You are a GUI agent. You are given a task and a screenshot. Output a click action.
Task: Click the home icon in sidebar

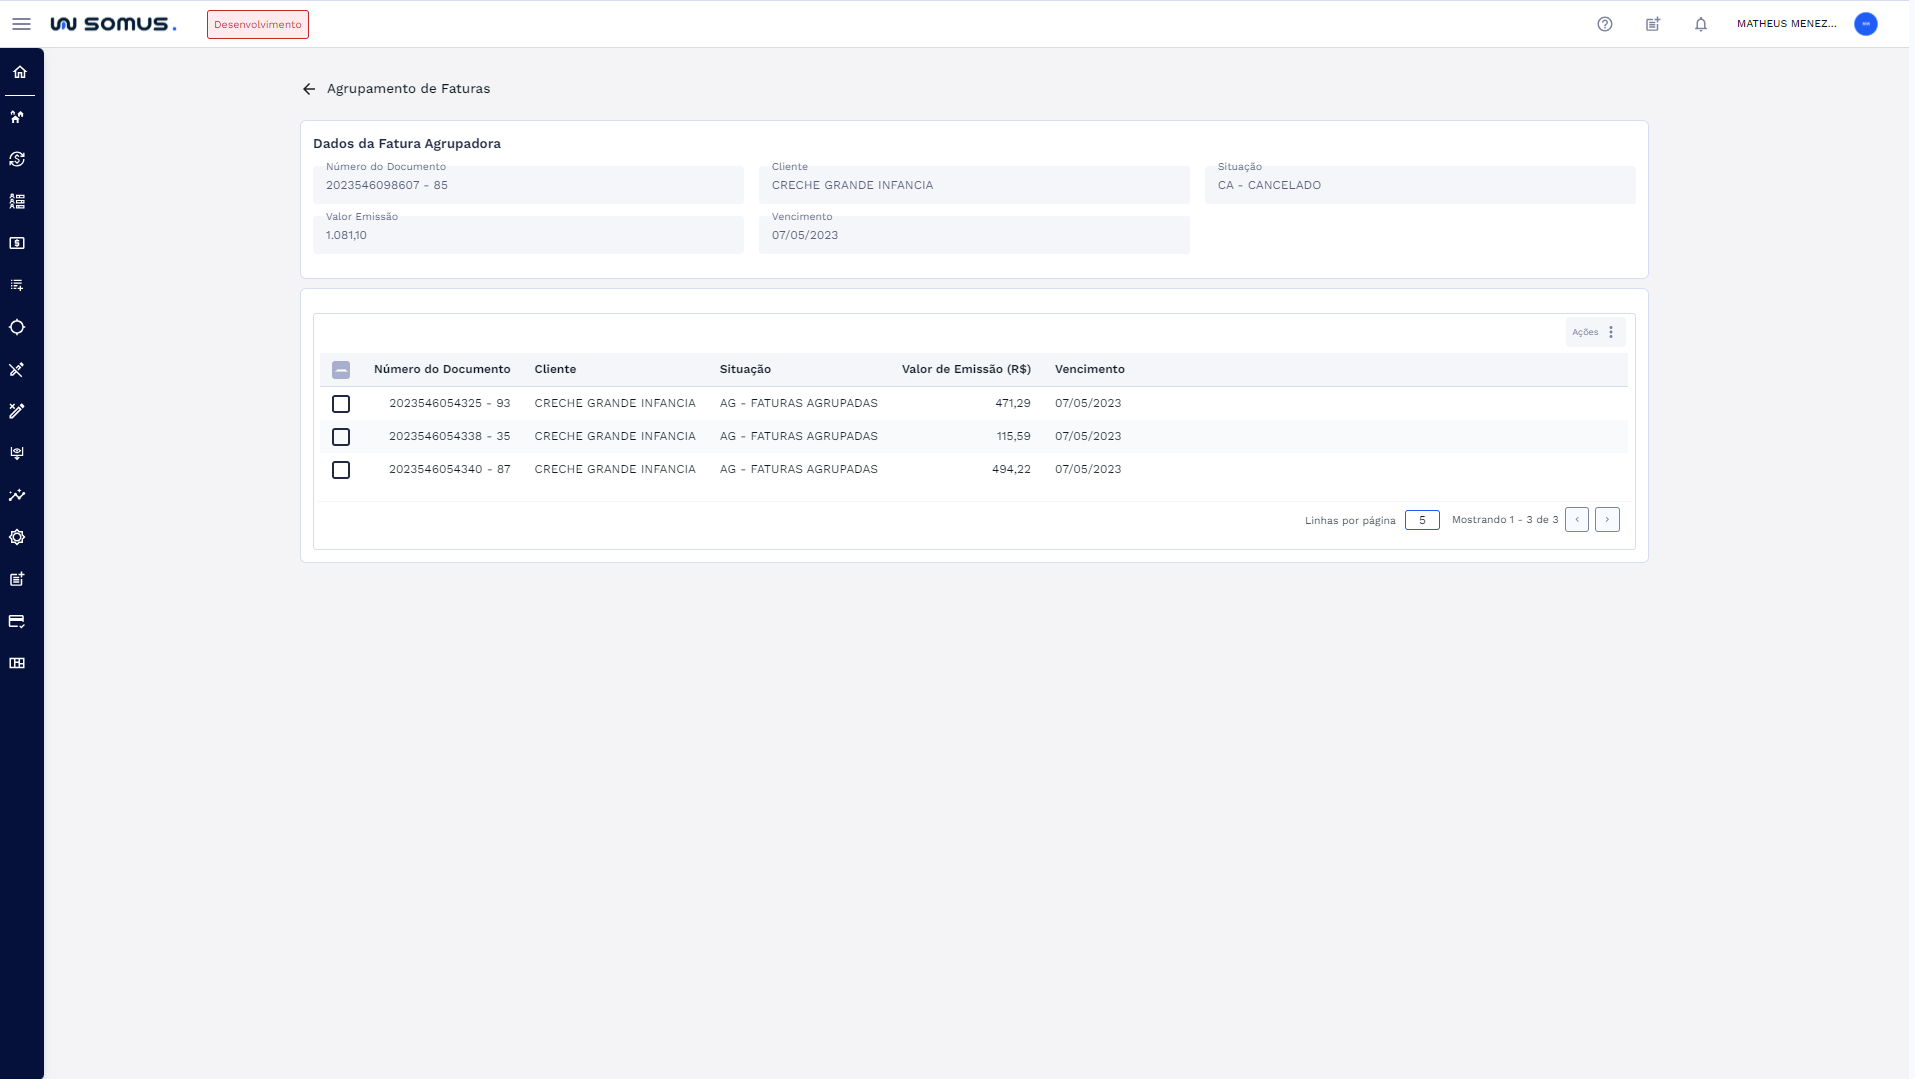pyautogui.click(x=20, y=72)
